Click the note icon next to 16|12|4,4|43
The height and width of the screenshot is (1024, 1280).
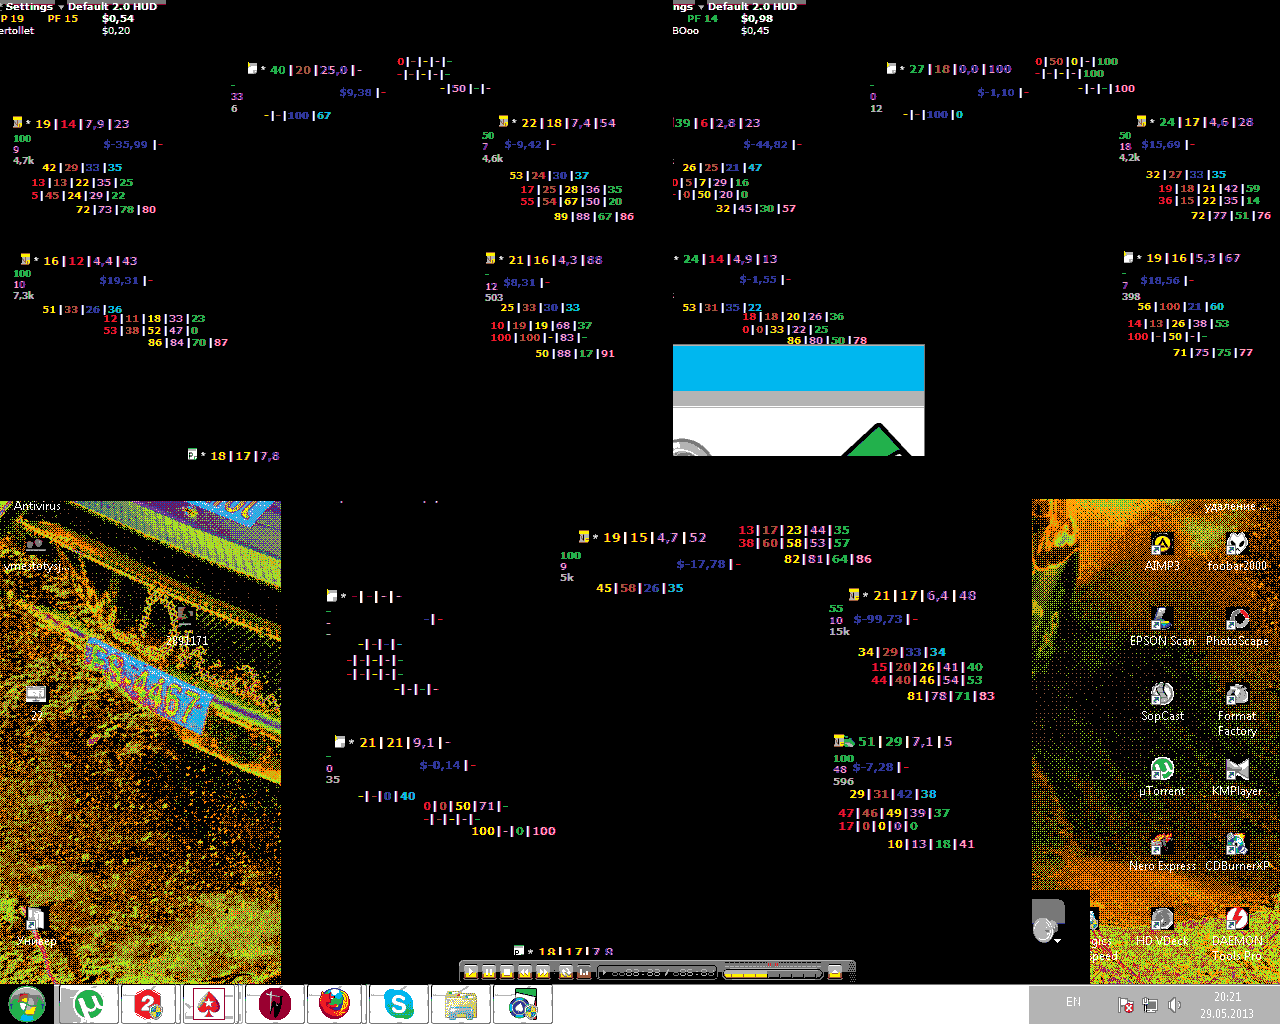25,260
